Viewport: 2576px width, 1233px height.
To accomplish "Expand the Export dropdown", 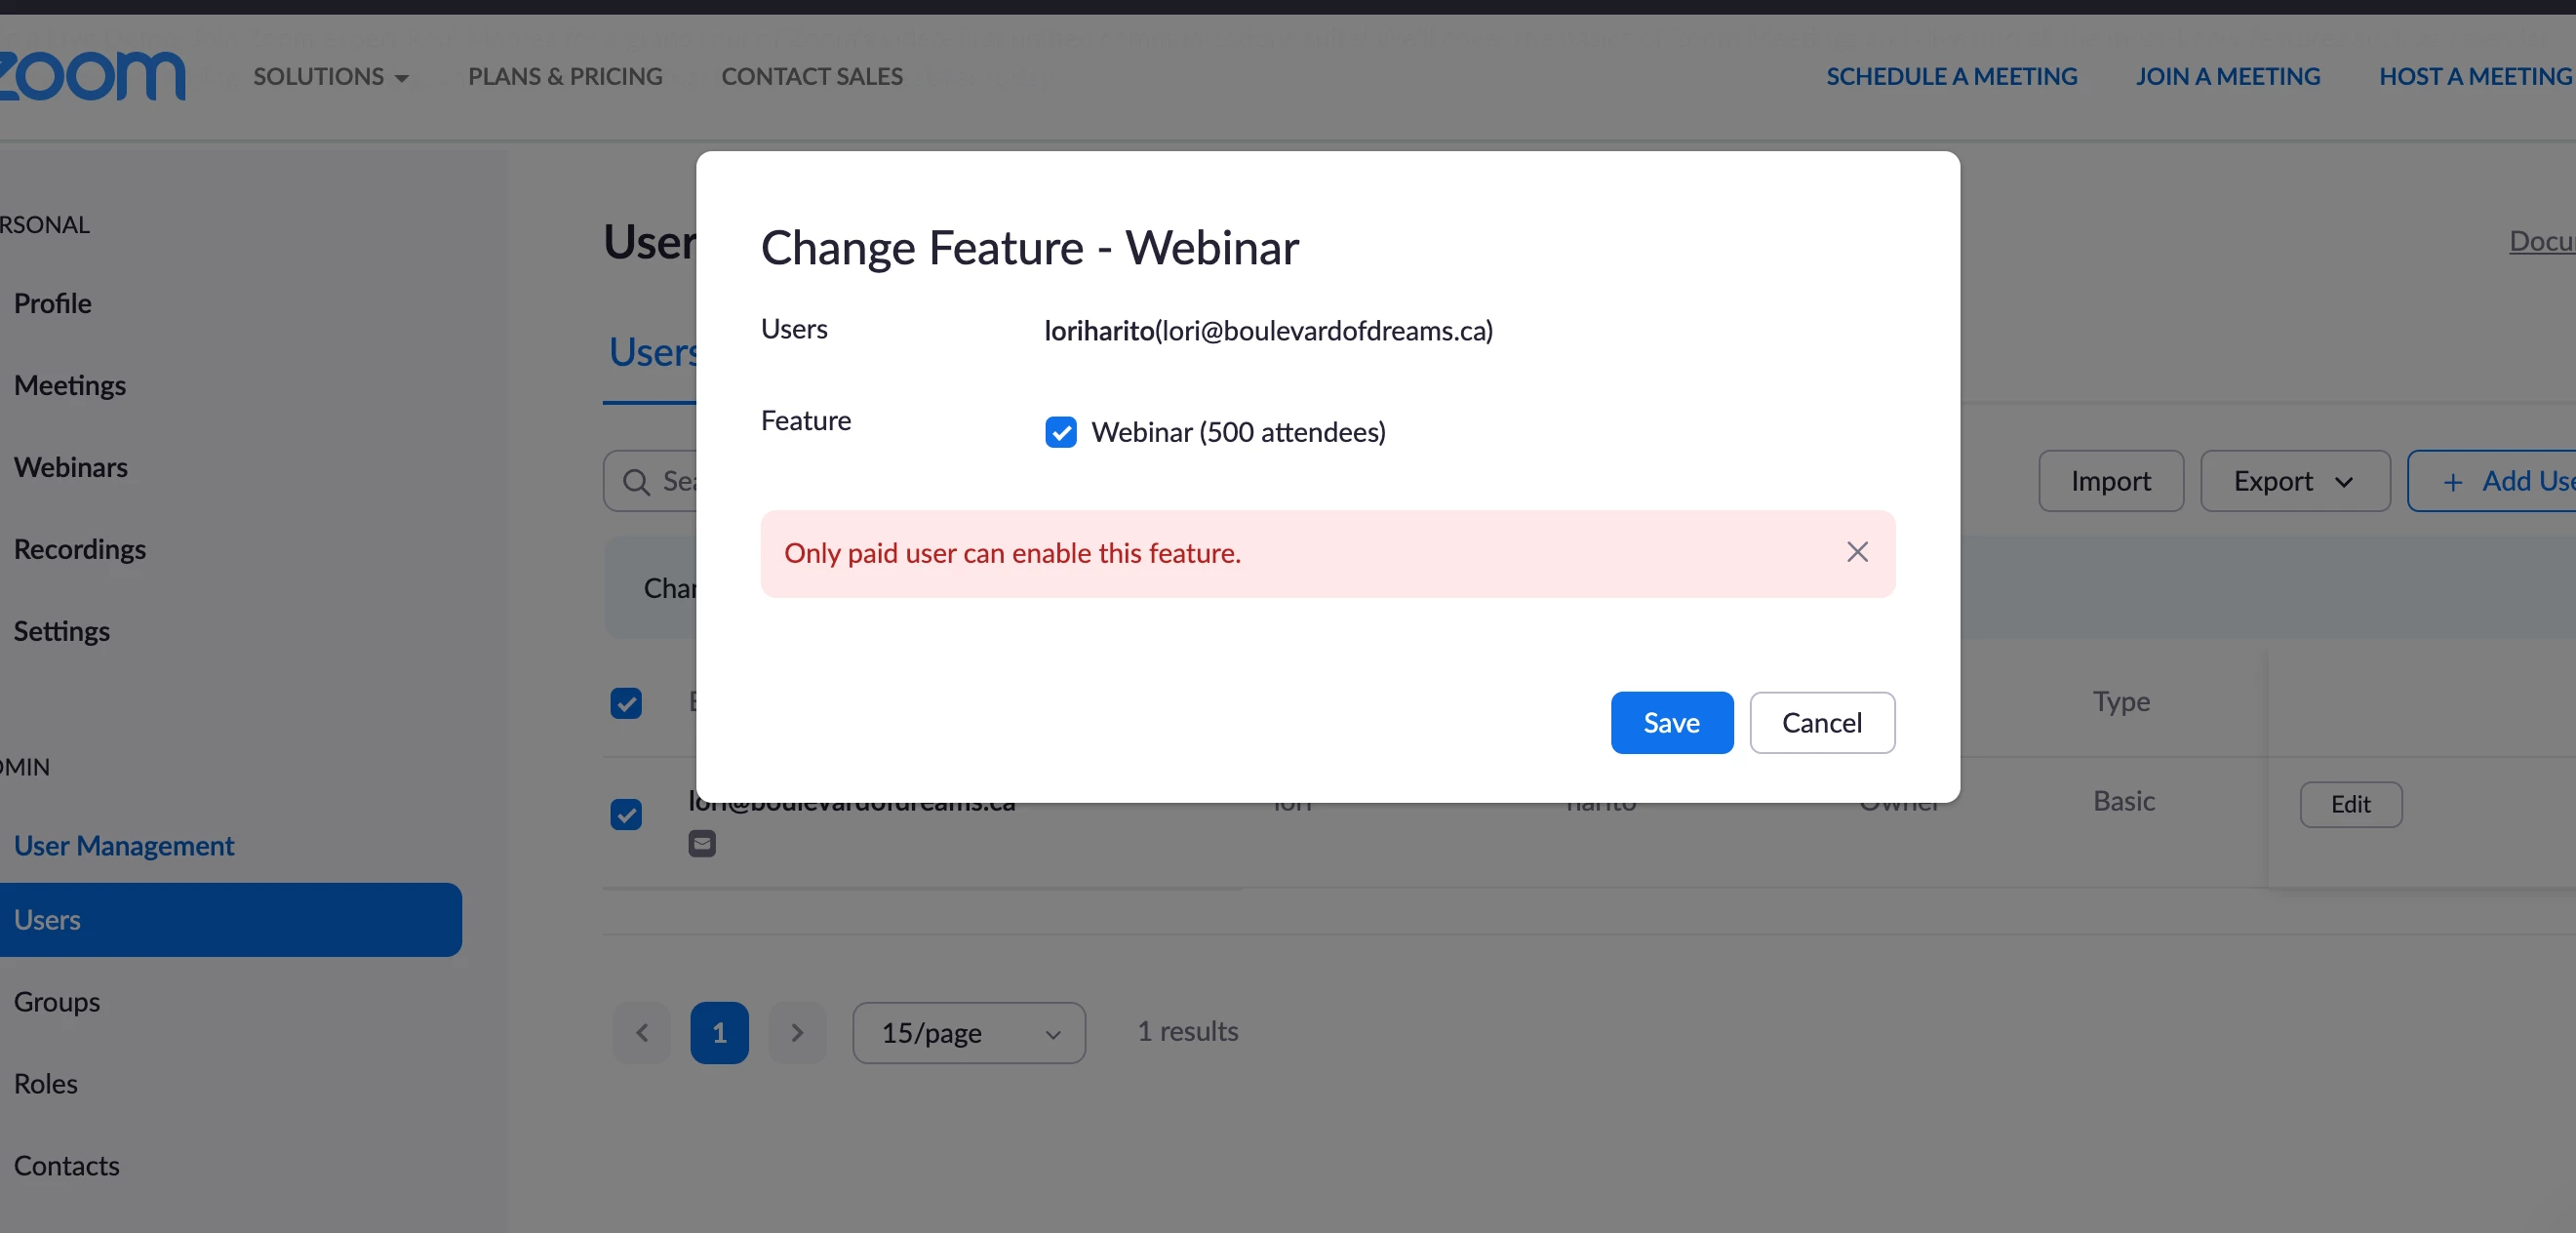I will [2294, 481].
